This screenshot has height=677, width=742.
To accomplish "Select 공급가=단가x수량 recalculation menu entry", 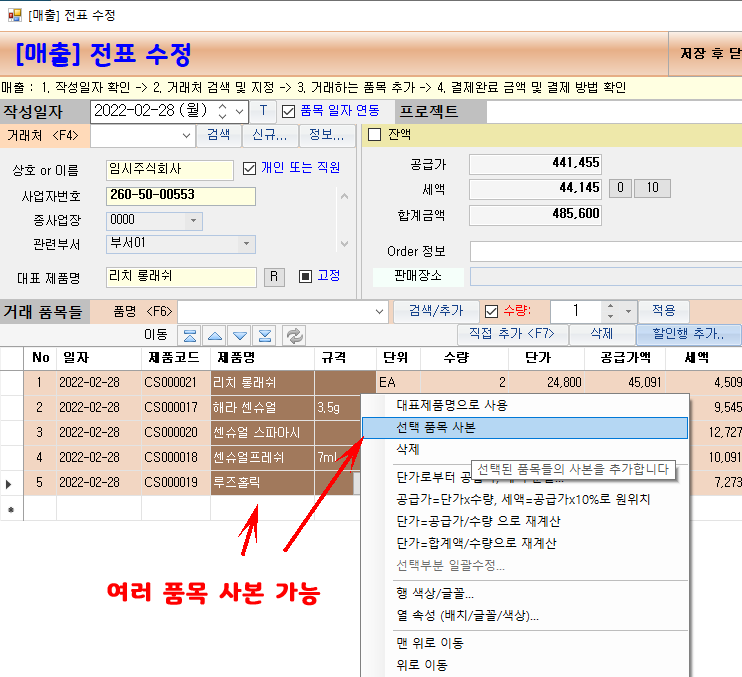I will point(525,499).
